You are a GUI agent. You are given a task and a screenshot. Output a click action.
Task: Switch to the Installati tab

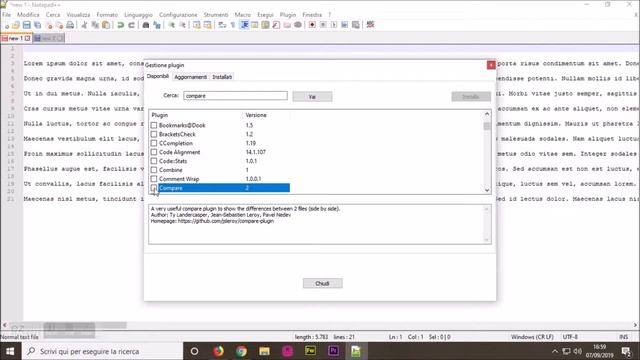point(222,77)
